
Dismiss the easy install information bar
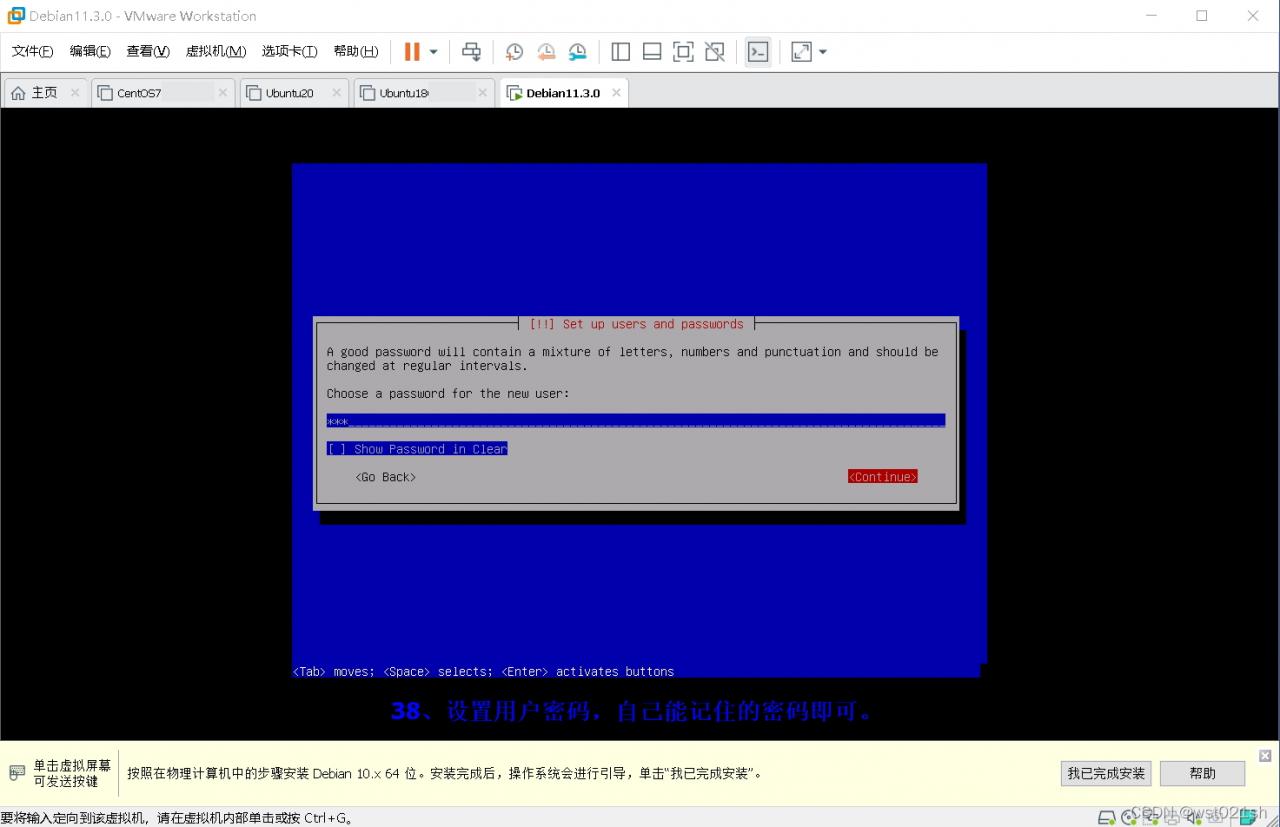(1265, 756)
